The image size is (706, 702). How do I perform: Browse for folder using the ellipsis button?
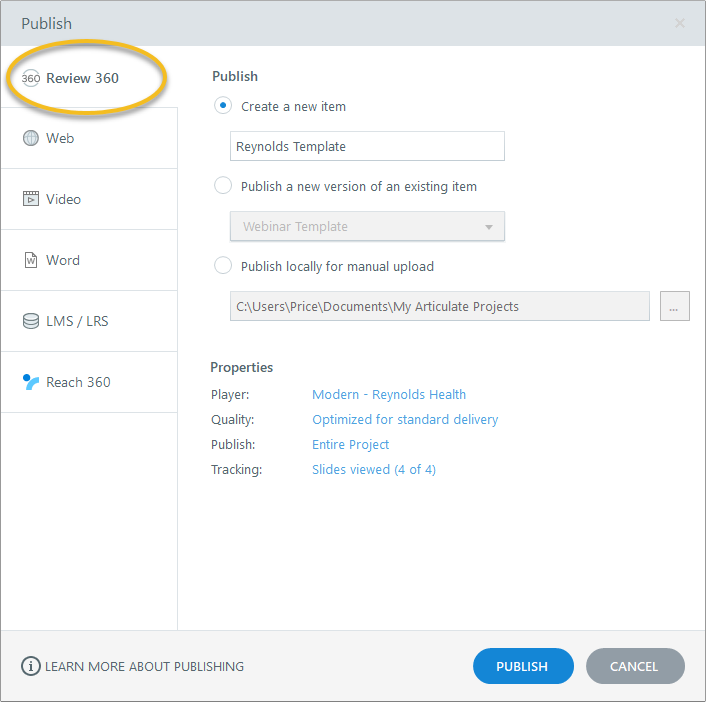pos(674,307)
